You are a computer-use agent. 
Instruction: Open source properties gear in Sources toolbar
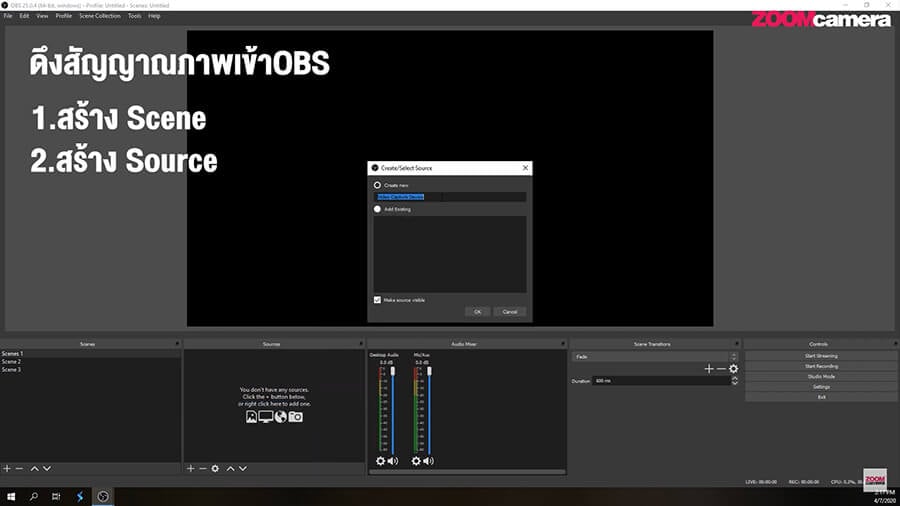coord(215,469)
